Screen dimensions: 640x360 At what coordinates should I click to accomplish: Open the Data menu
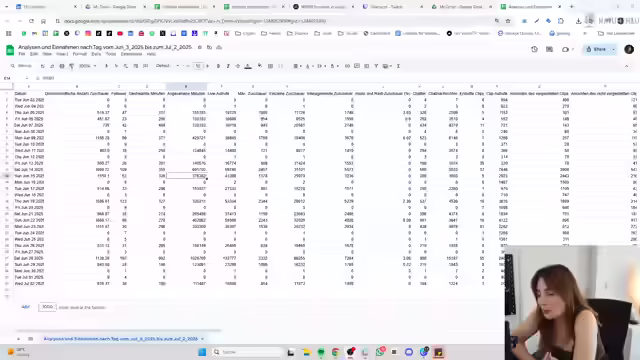tap(96, 54)
